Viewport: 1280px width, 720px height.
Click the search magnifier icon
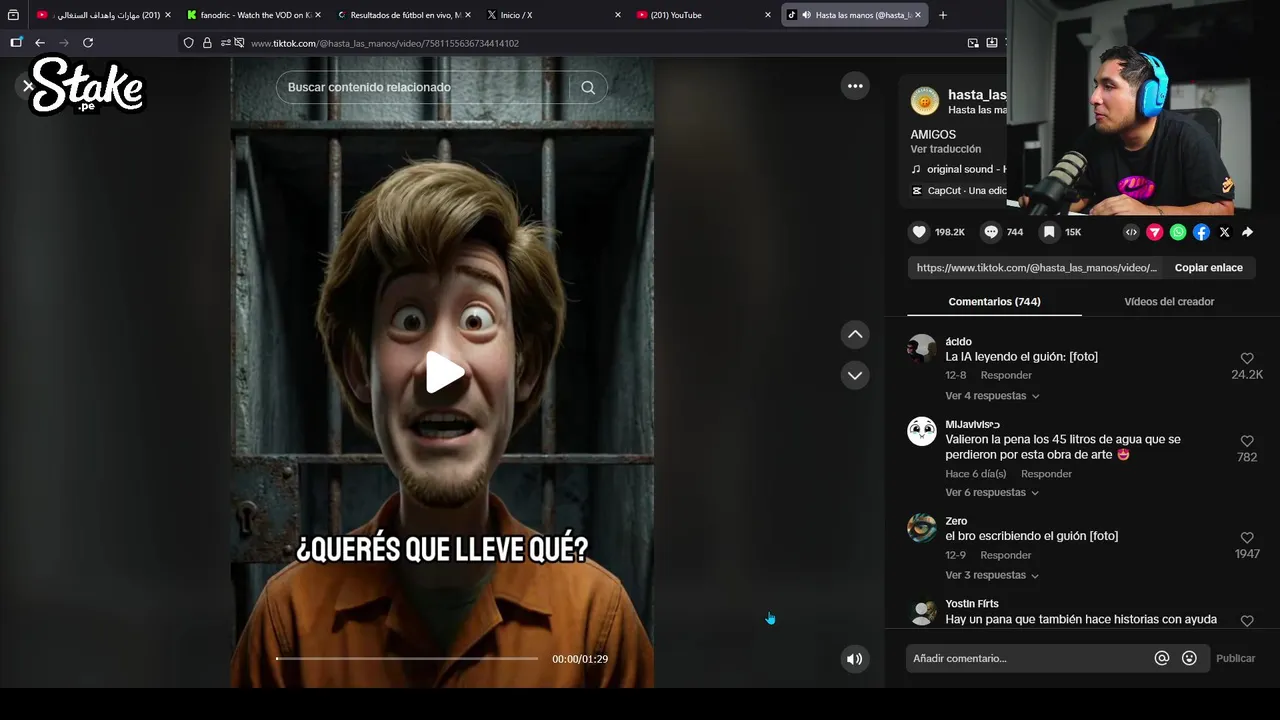[588, 87]
